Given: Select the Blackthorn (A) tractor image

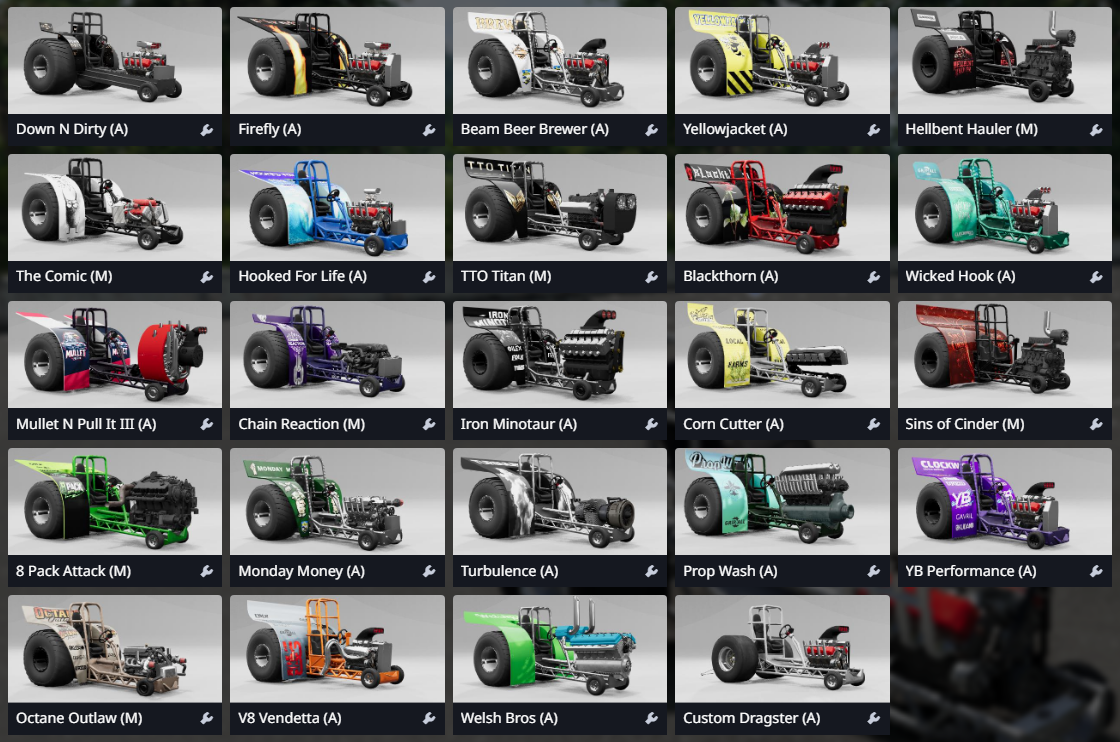Looking at the screenshot, I should 782,208.
